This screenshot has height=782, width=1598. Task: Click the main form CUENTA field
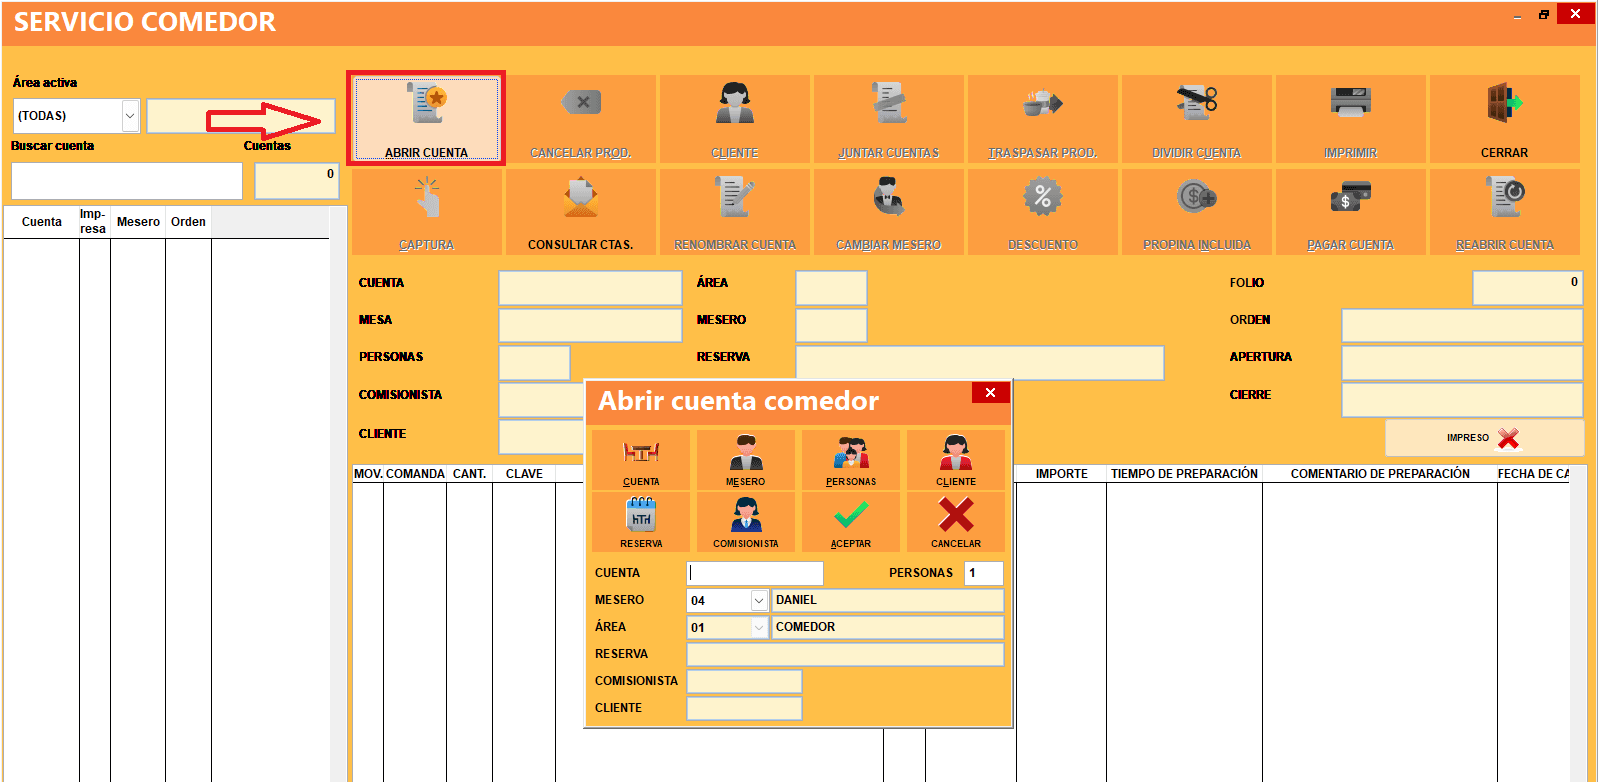point(590,288)
